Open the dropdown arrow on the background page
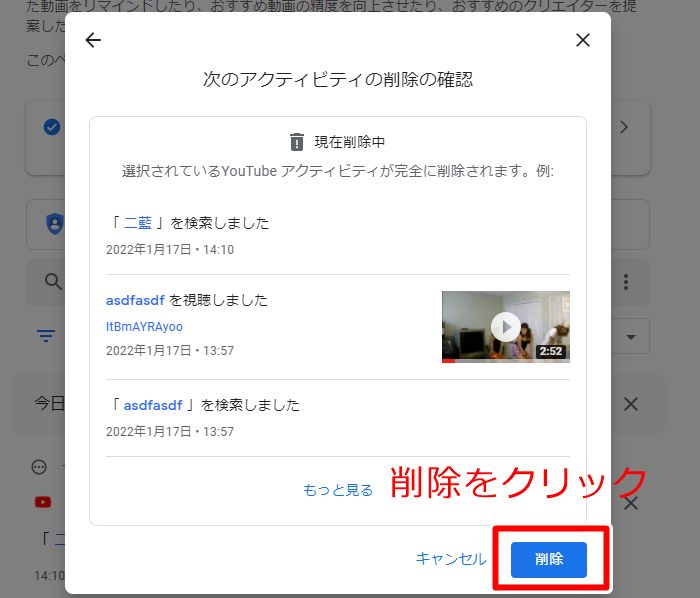Viewport: 700px width, 598px height. coord(631,337)
